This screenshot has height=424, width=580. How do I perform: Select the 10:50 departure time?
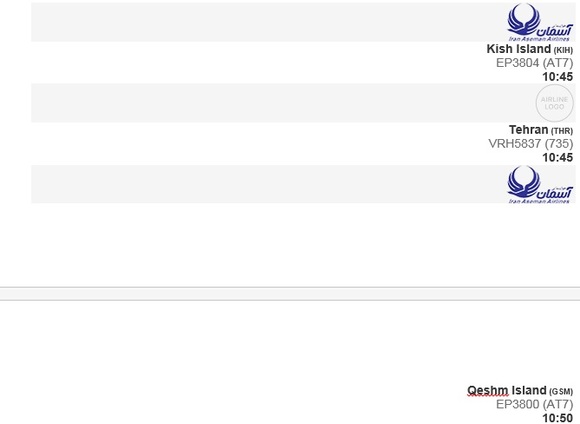(x=557, y=418)
